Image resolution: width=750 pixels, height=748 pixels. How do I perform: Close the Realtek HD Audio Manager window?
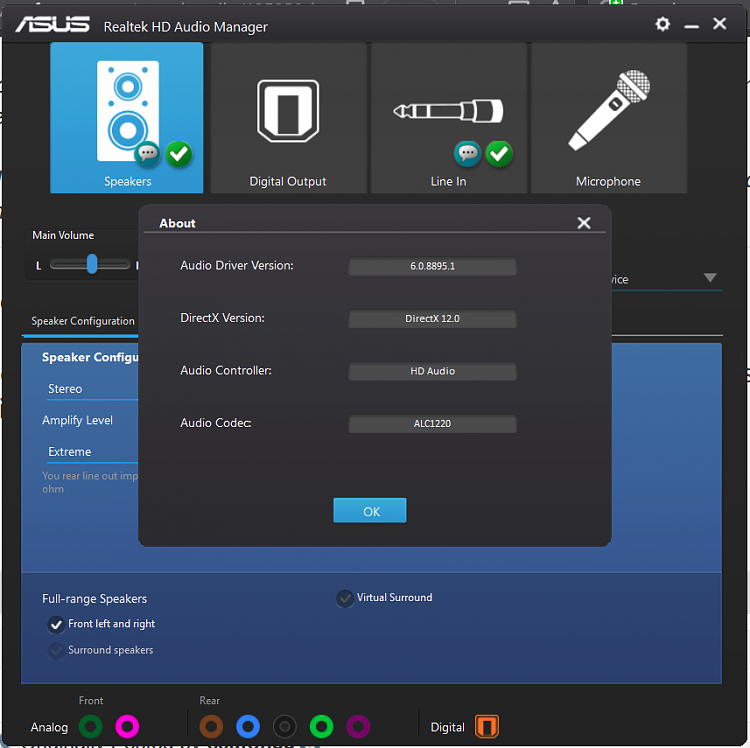pyautogui.click(x=719, y=24)
